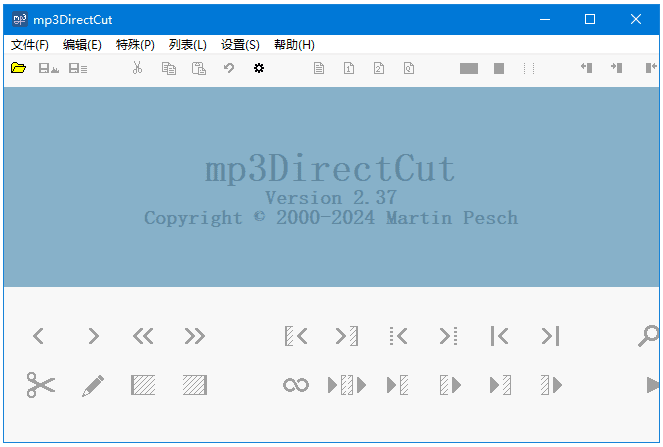Open the 列表(L) menu
The image size is (663, 447).
[x=188, y=45]
